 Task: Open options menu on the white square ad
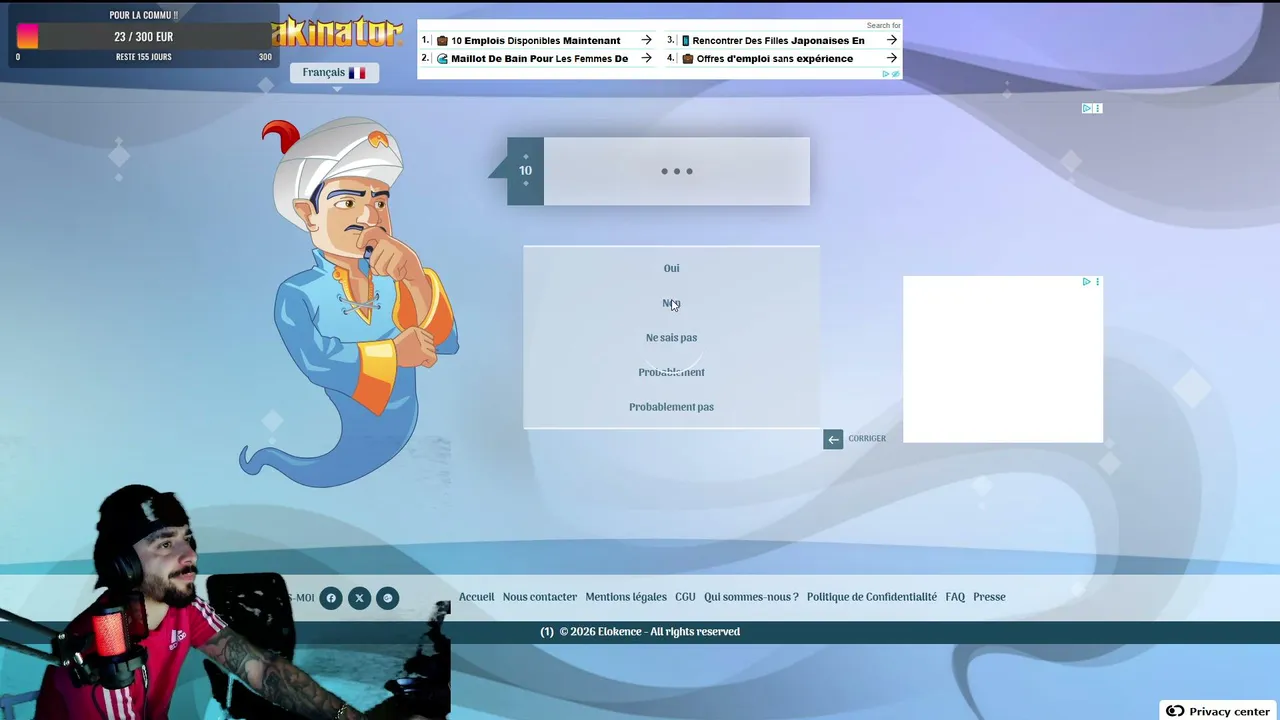pos(1097,282)
